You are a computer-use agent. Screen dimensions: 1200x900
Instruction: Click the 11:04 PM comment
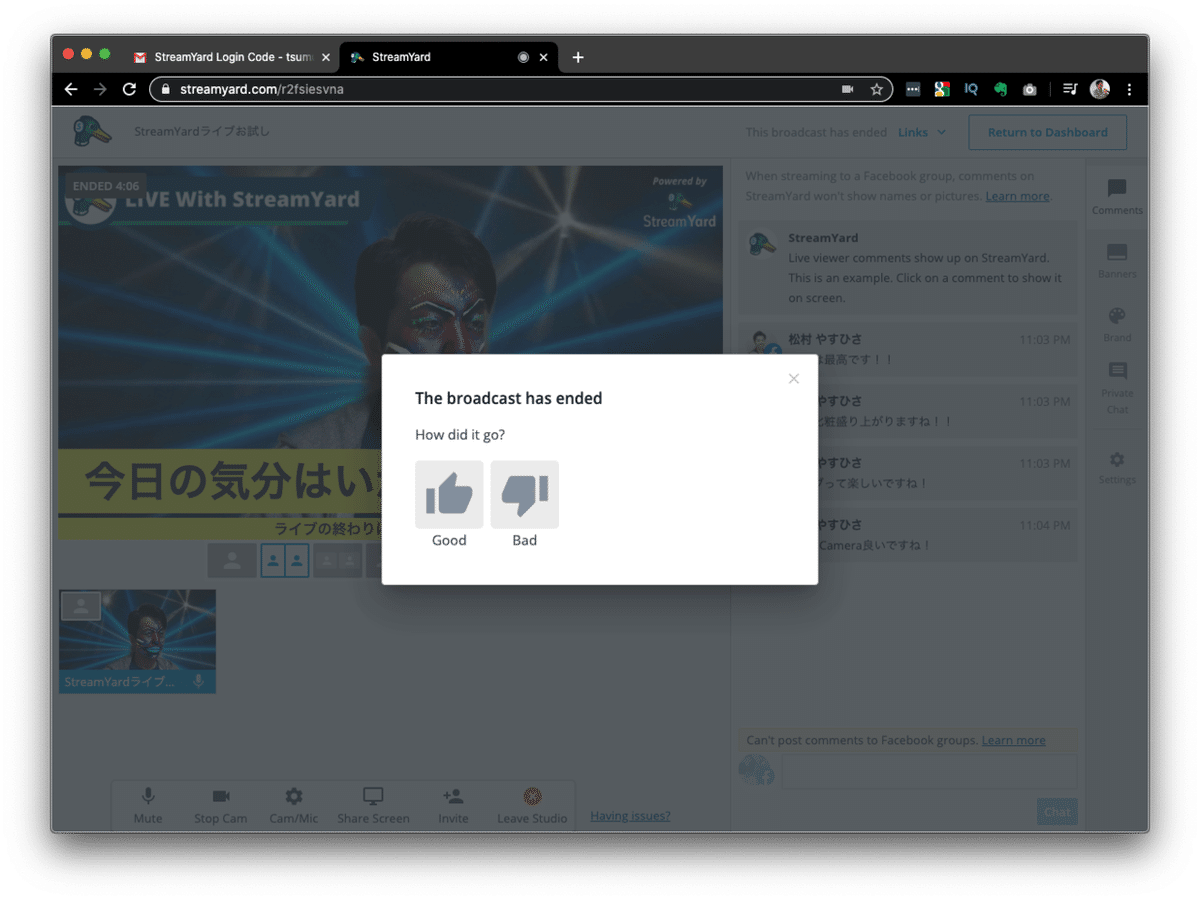pos(910,535)
